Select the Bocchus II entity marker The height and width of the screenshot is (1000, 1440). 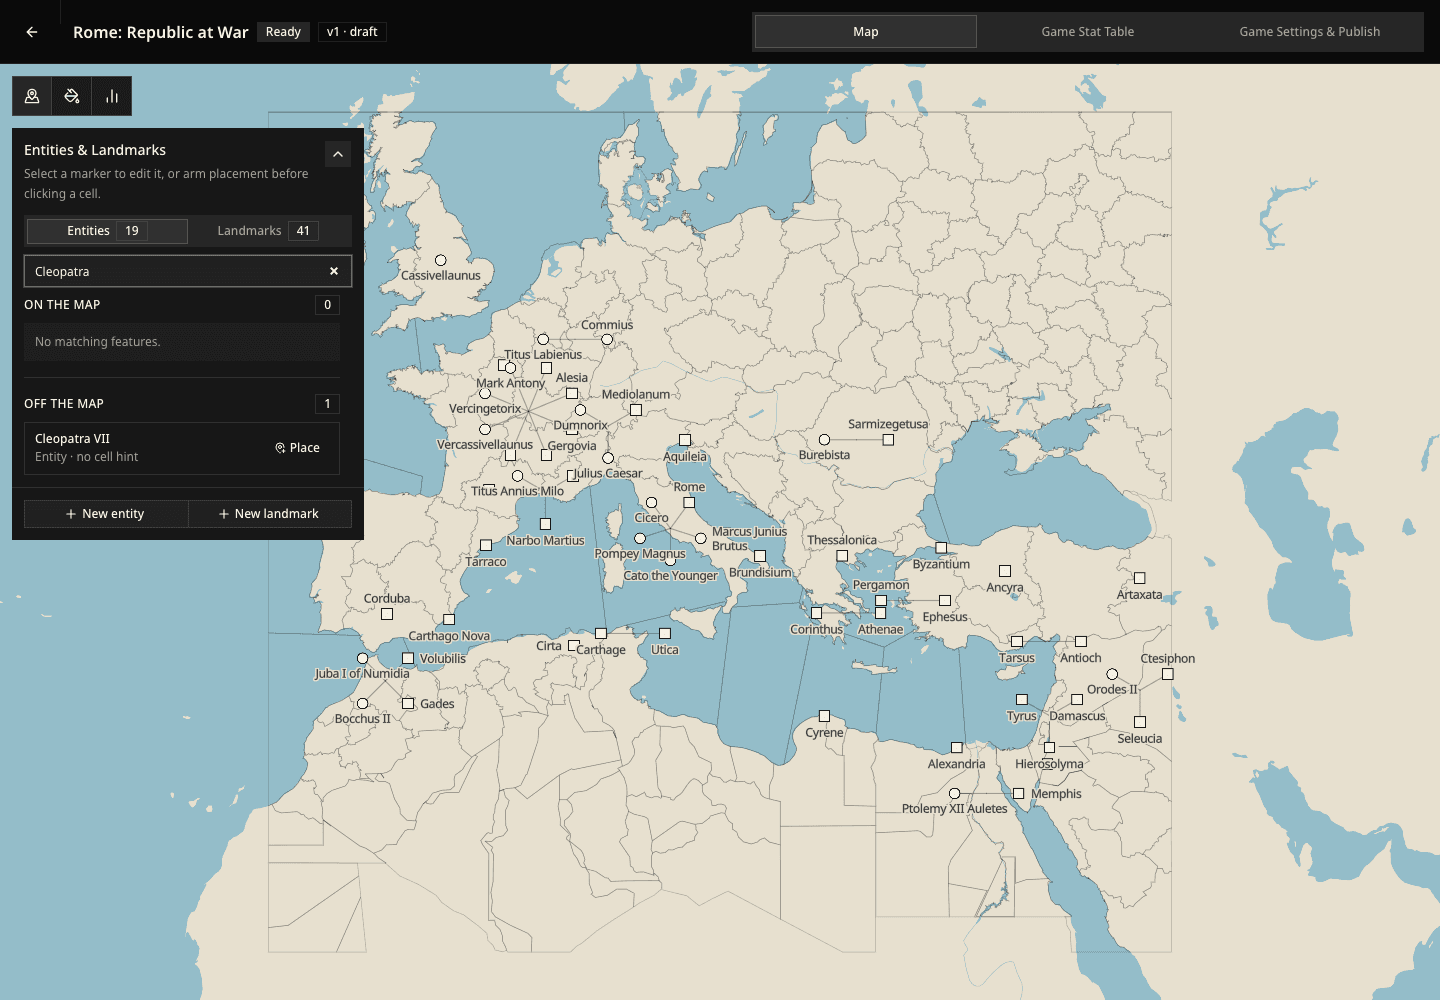click(x=362, y=704)
